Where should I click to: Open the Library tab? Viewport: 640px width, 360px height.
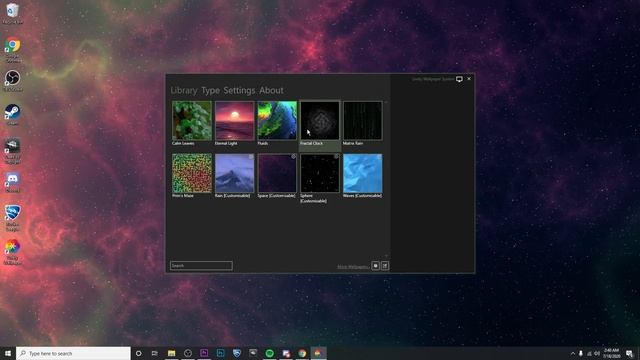click(x=184, y=91)
